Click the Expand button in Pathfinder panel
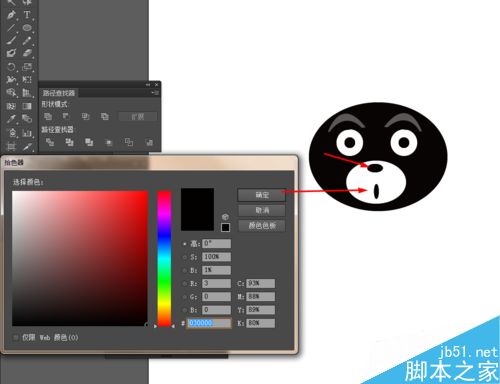 pos(138,116)
